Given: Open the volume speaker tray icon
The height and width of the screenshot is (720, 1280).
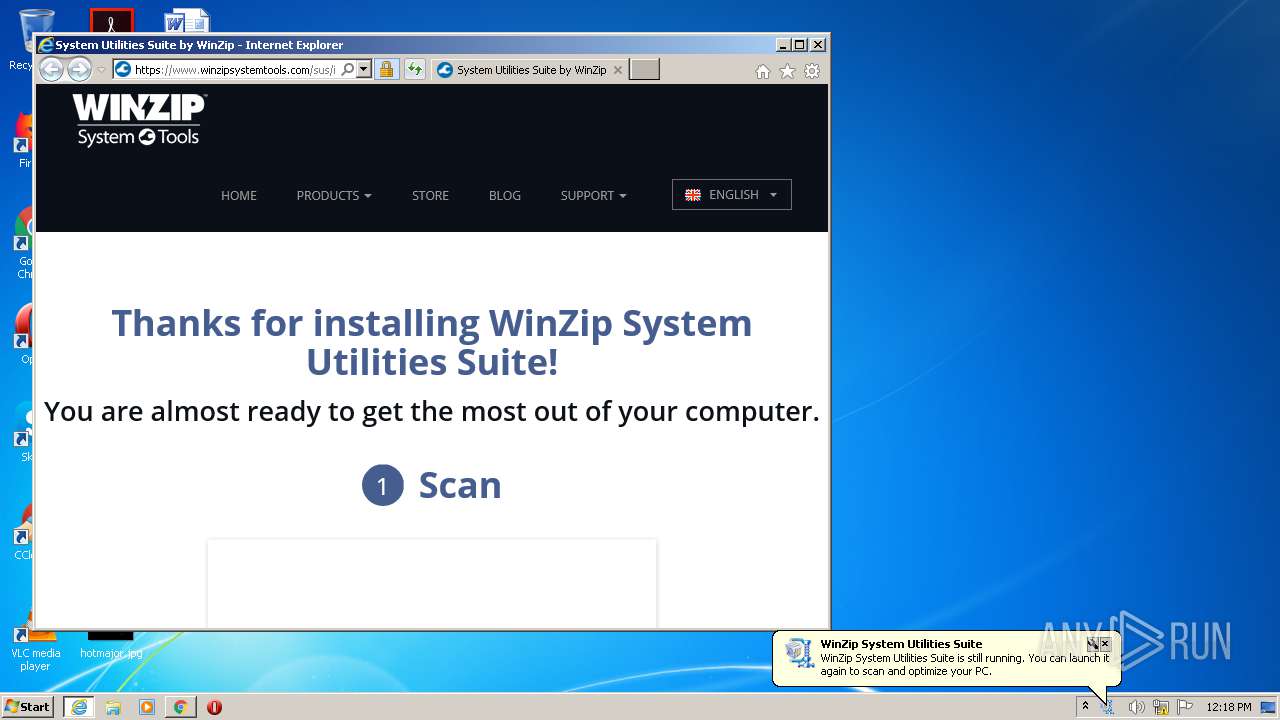Looking at the screenshot, I should 1136,707.
